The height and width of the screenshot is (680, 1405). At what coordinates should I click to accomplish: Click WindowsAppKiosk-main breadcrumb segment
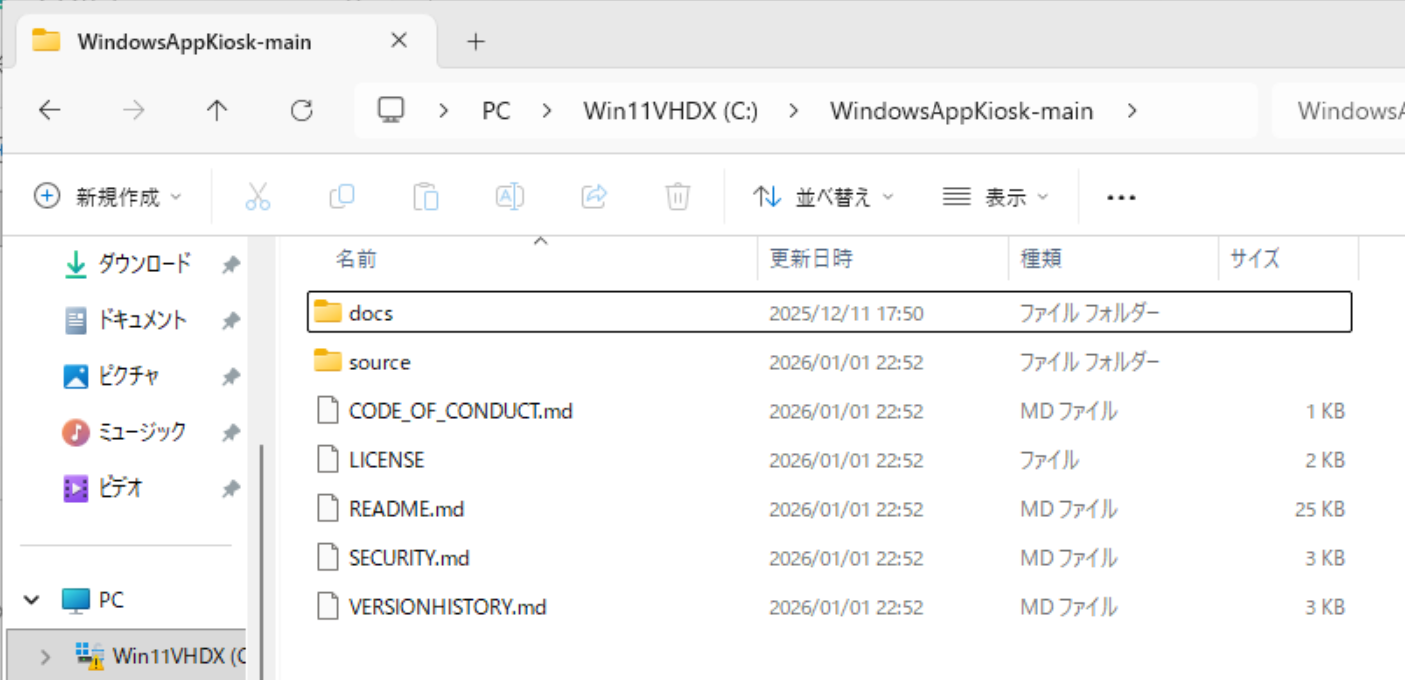click(x=961, y=111)
